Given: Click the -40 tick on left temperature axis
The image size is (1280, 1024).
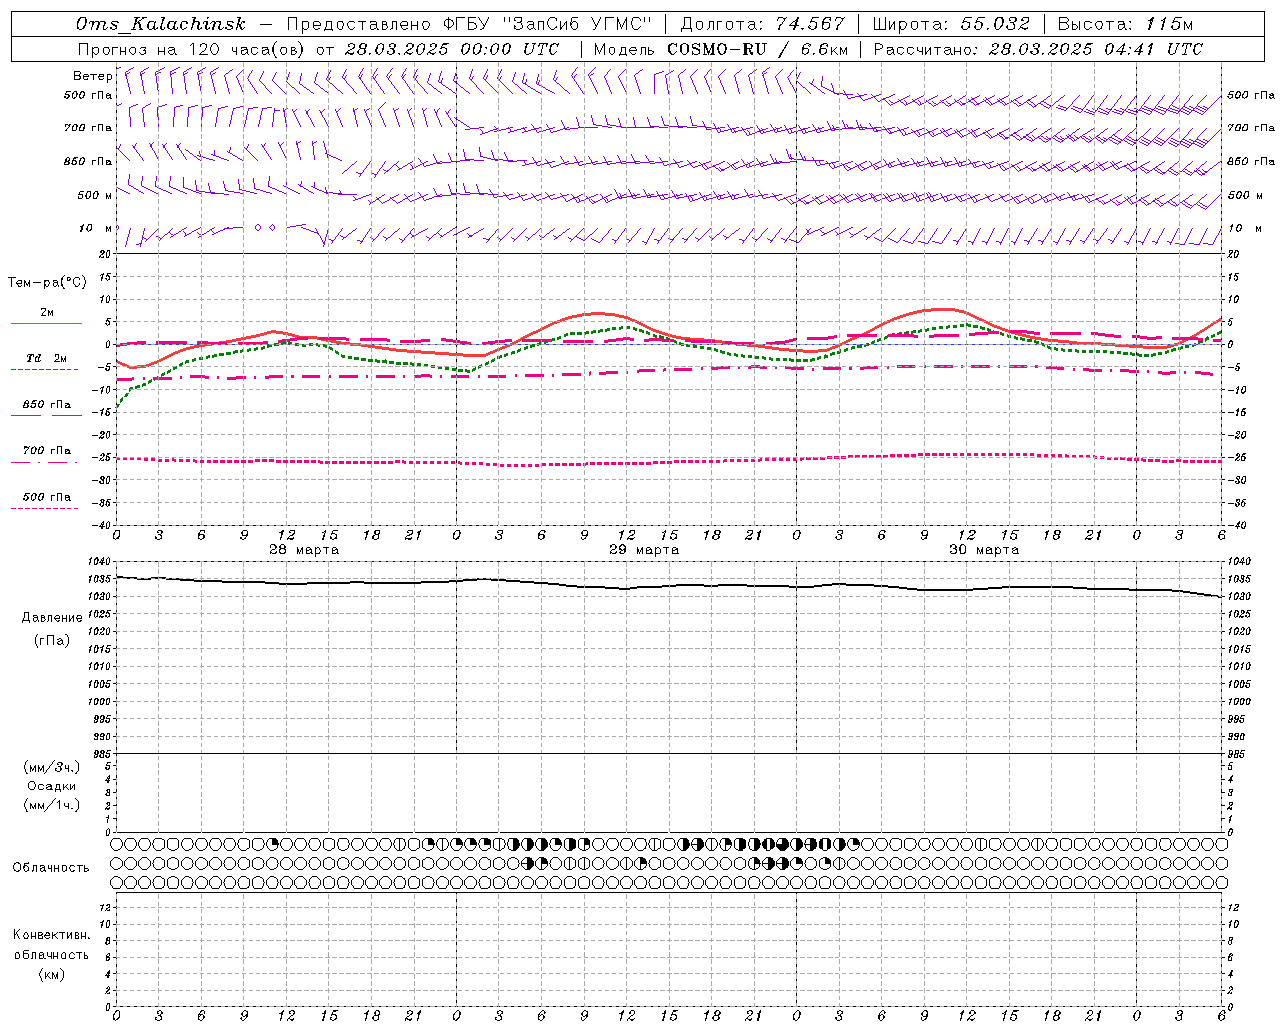Looking at the screenshot, I should 102,525.
